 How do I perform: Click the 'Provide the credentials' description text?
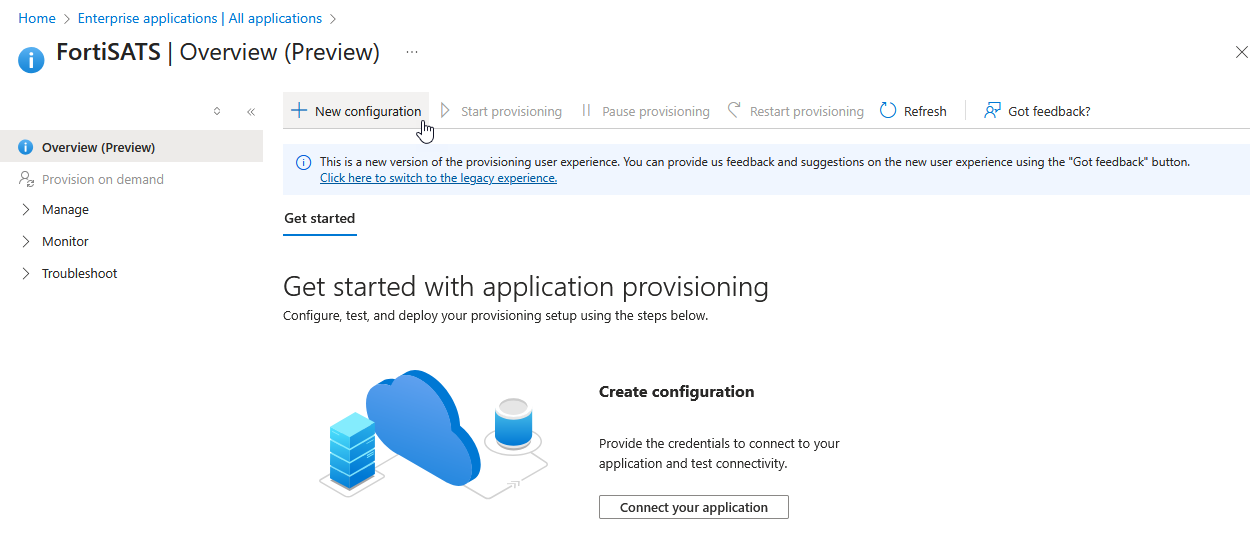click(719, 454)
